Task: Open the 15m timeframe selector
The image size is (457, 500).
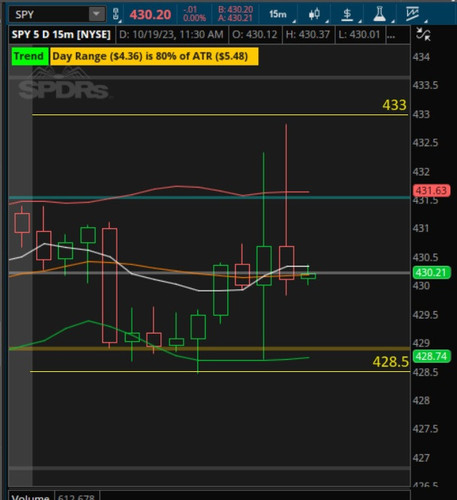Action: pyautogui.click(x=278, y=14)
